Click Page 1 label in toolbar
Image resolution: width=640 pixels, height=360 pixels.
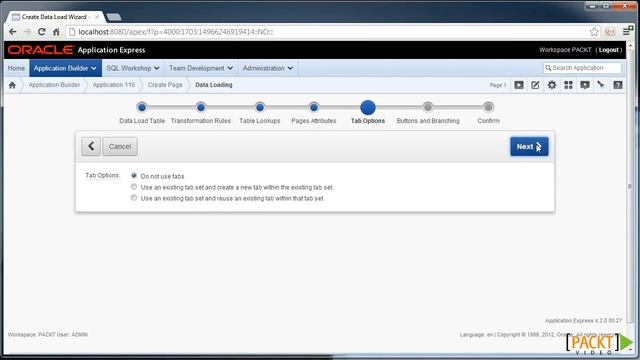pos(498,85)
